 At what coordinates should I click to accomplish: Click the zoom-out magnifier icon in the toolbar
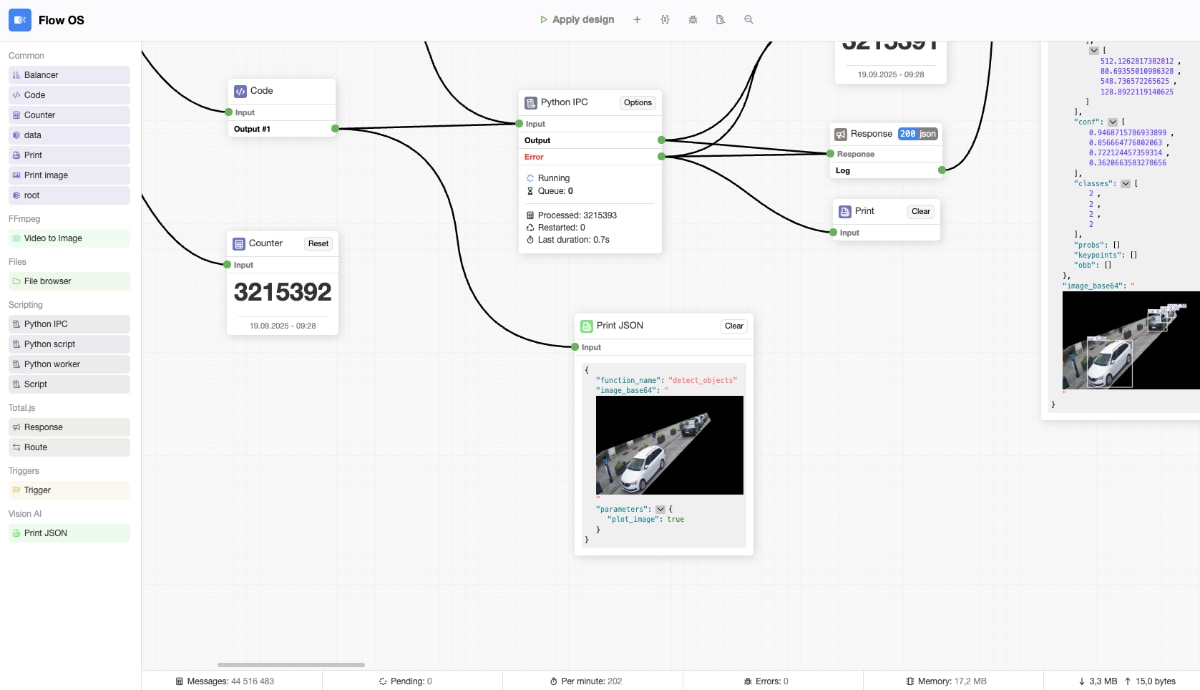(x=749, y=19)
